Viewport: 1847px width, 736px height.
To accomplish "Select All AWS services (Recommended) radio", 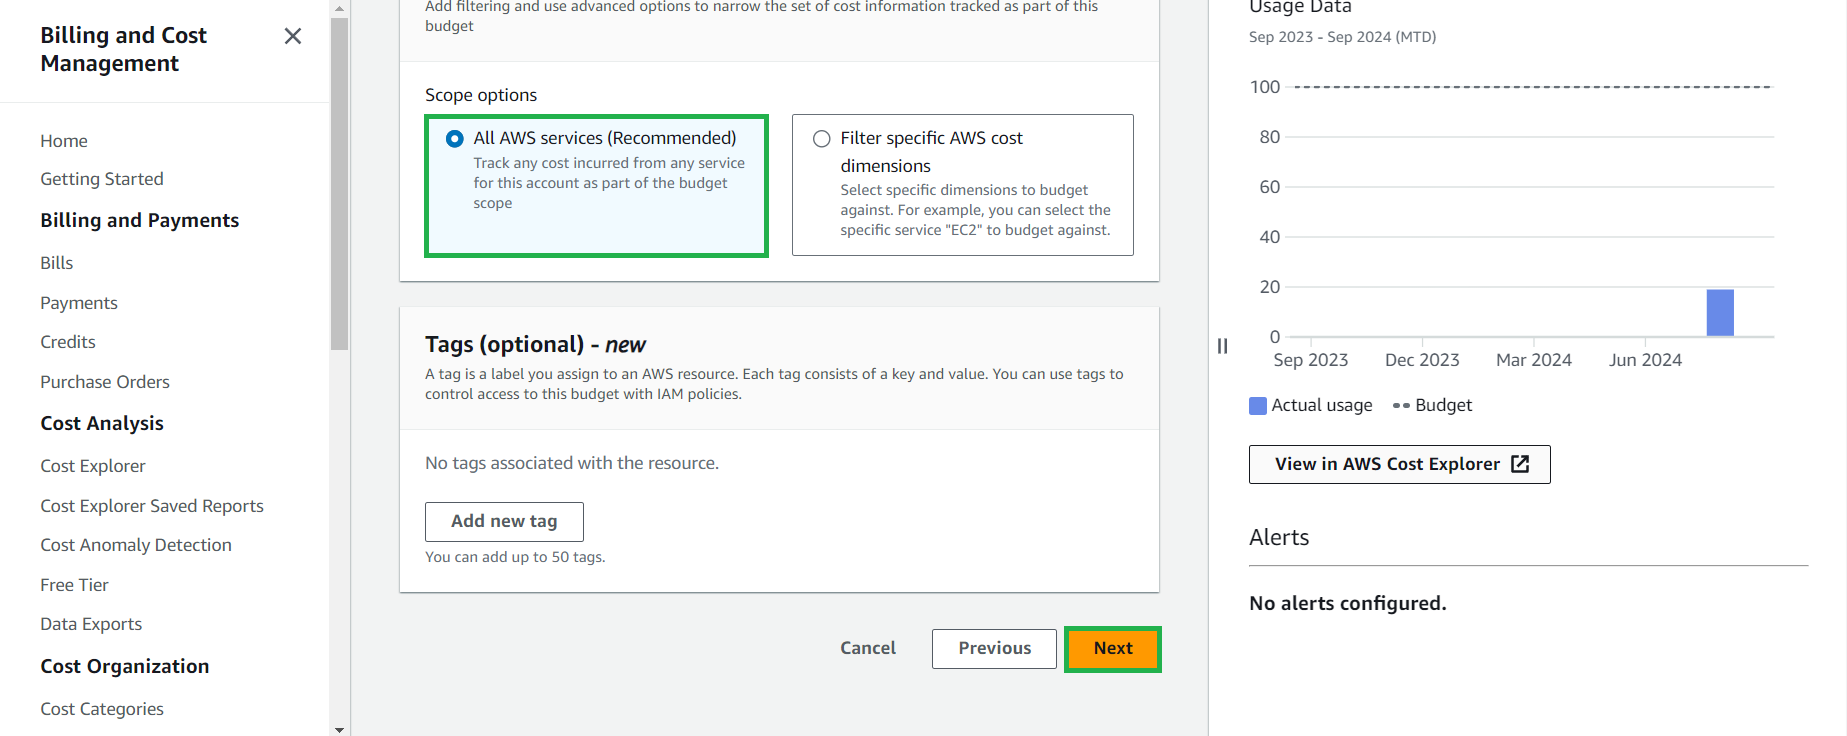I will point(455,139).
